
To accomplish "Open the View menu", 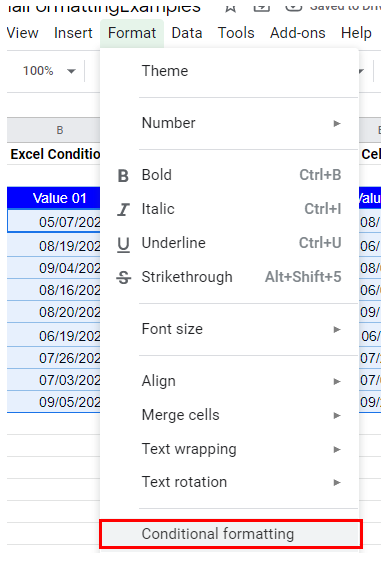I will [x=22, y=33].
